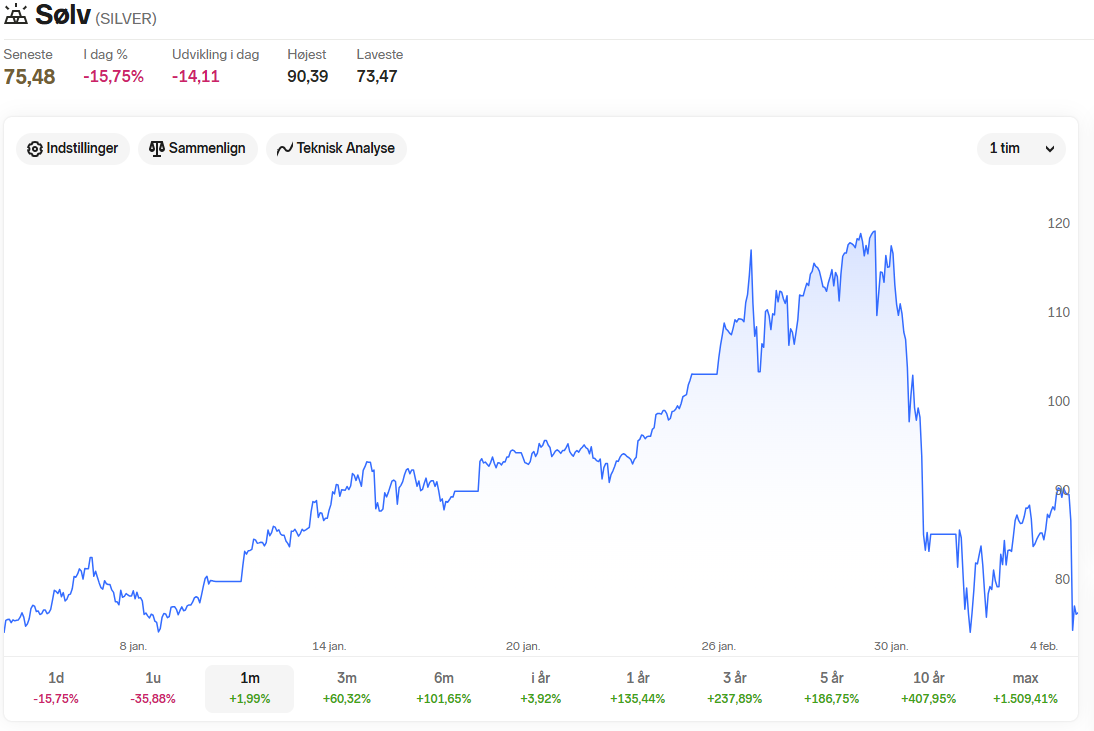Select the 1d period tab

56,688
